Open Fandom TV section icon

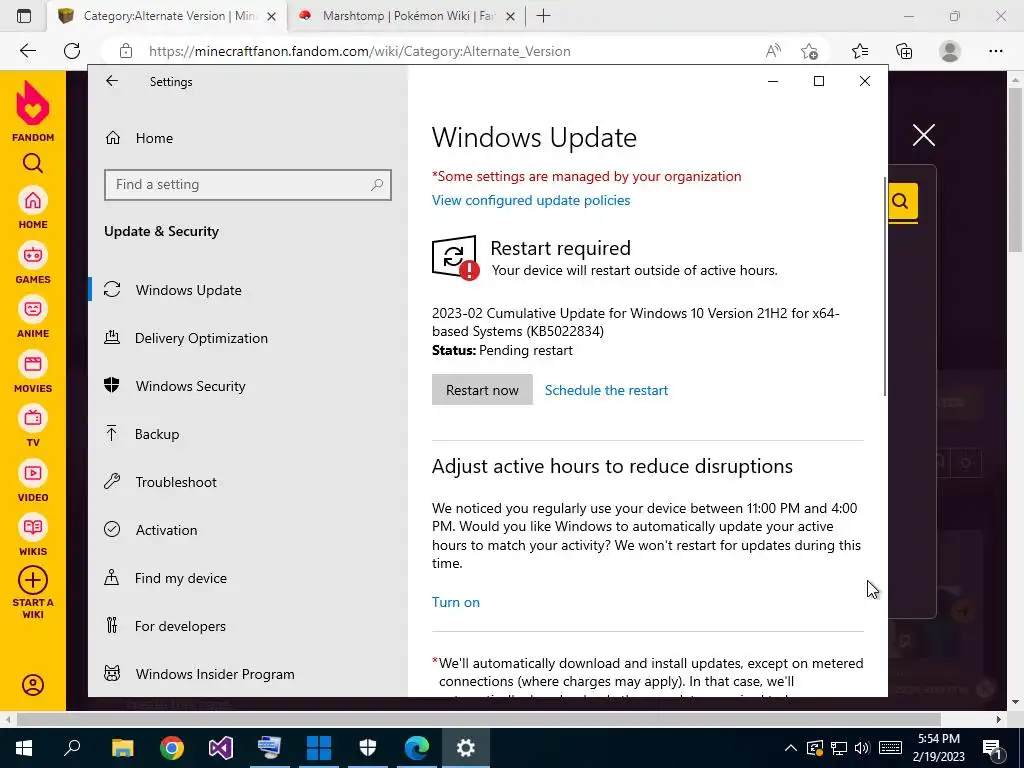[33, 418]
